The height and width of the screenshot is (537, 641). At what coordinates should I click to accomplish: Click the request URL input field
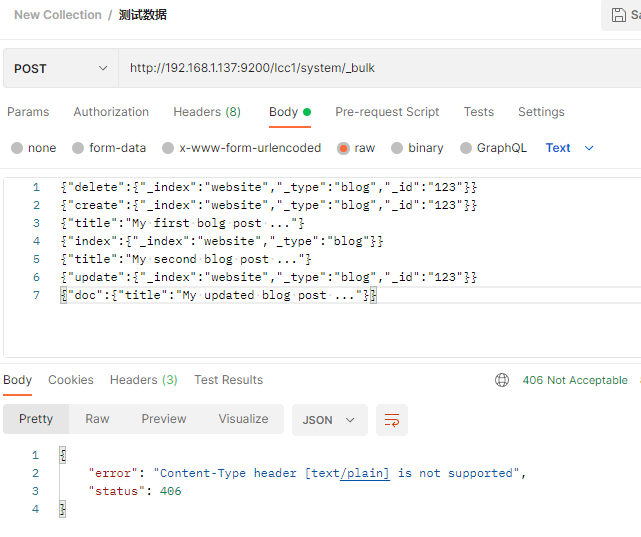tap(380, 69)
